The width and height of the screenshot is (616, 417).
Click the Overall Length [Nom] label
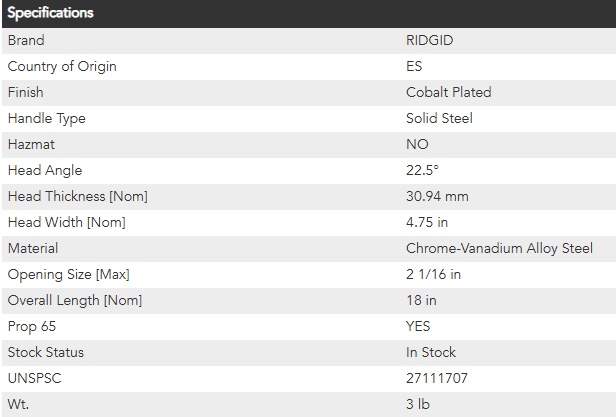[75, 300]
